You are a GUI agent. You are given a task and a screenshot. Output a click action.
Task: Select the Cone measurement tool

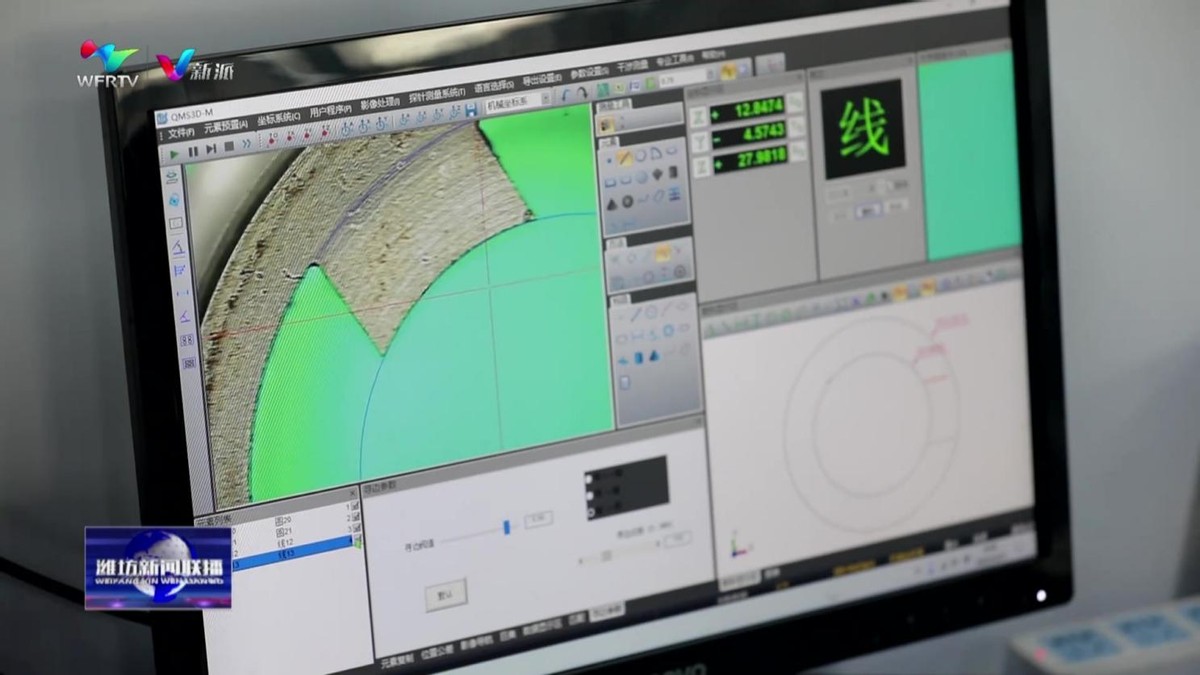pyautogui.click(x=612, y=204)
